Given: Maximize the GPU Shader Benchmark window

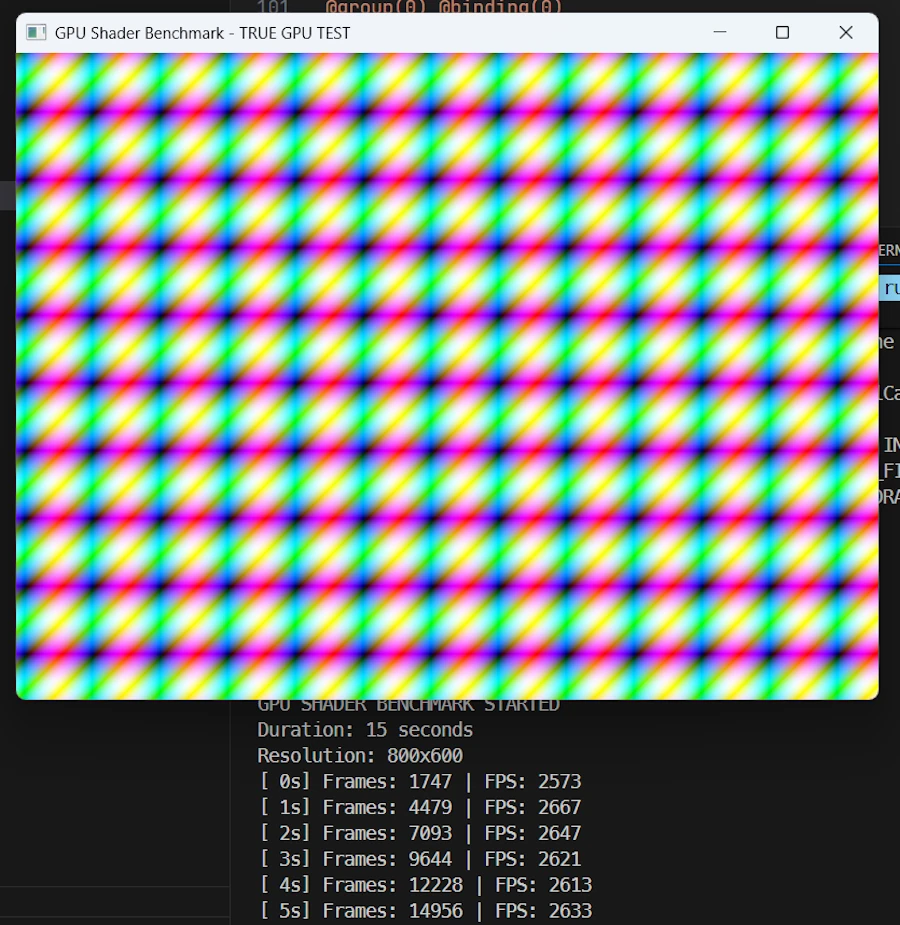Looking at the screenshot, I should coord(782,33).
